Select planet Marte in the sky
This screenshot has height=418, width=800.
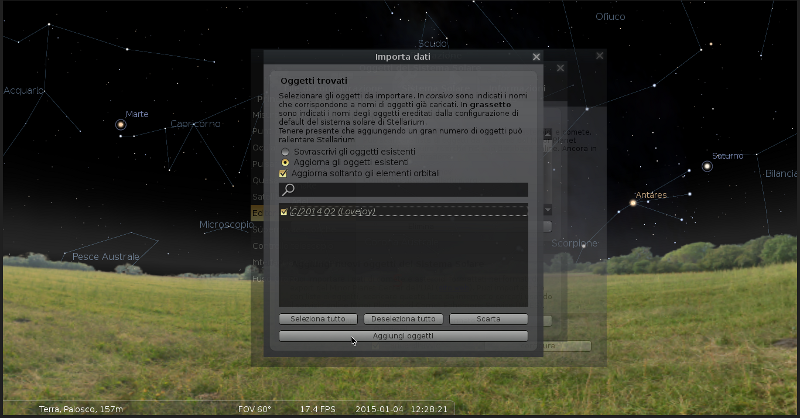tap(121, 125)
